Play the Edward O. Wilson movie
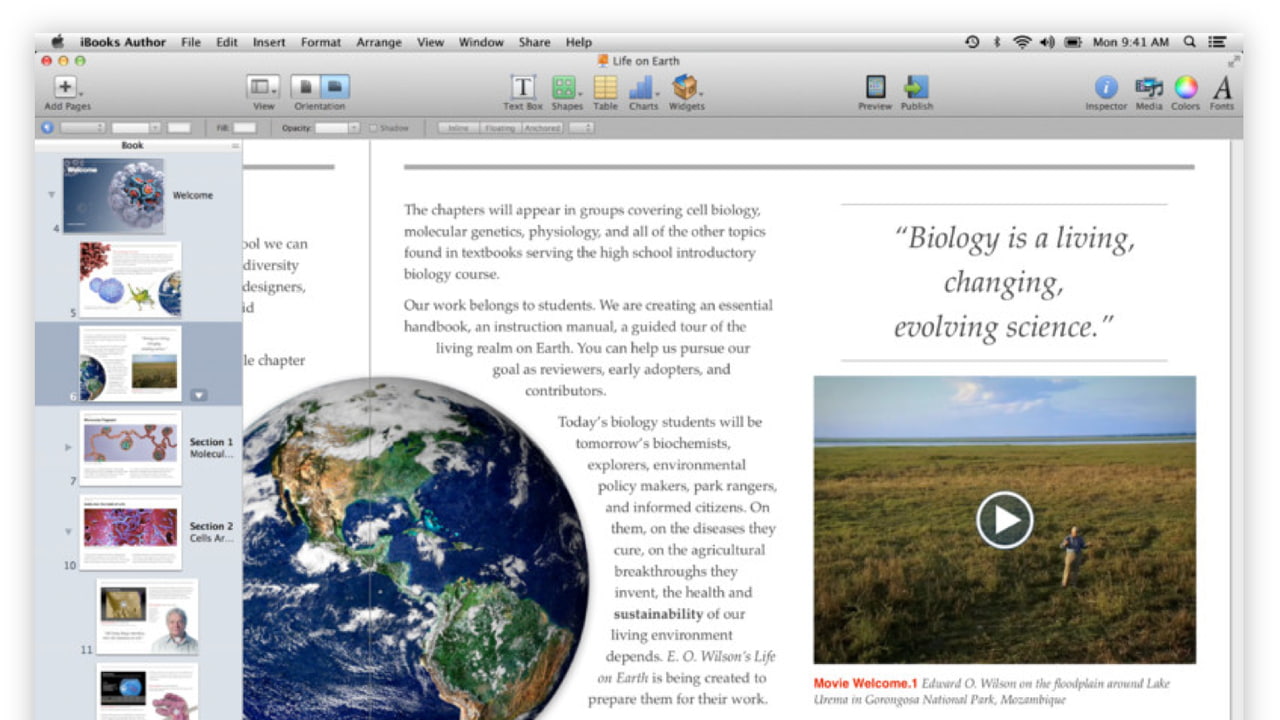 (x=1004, y=519)
